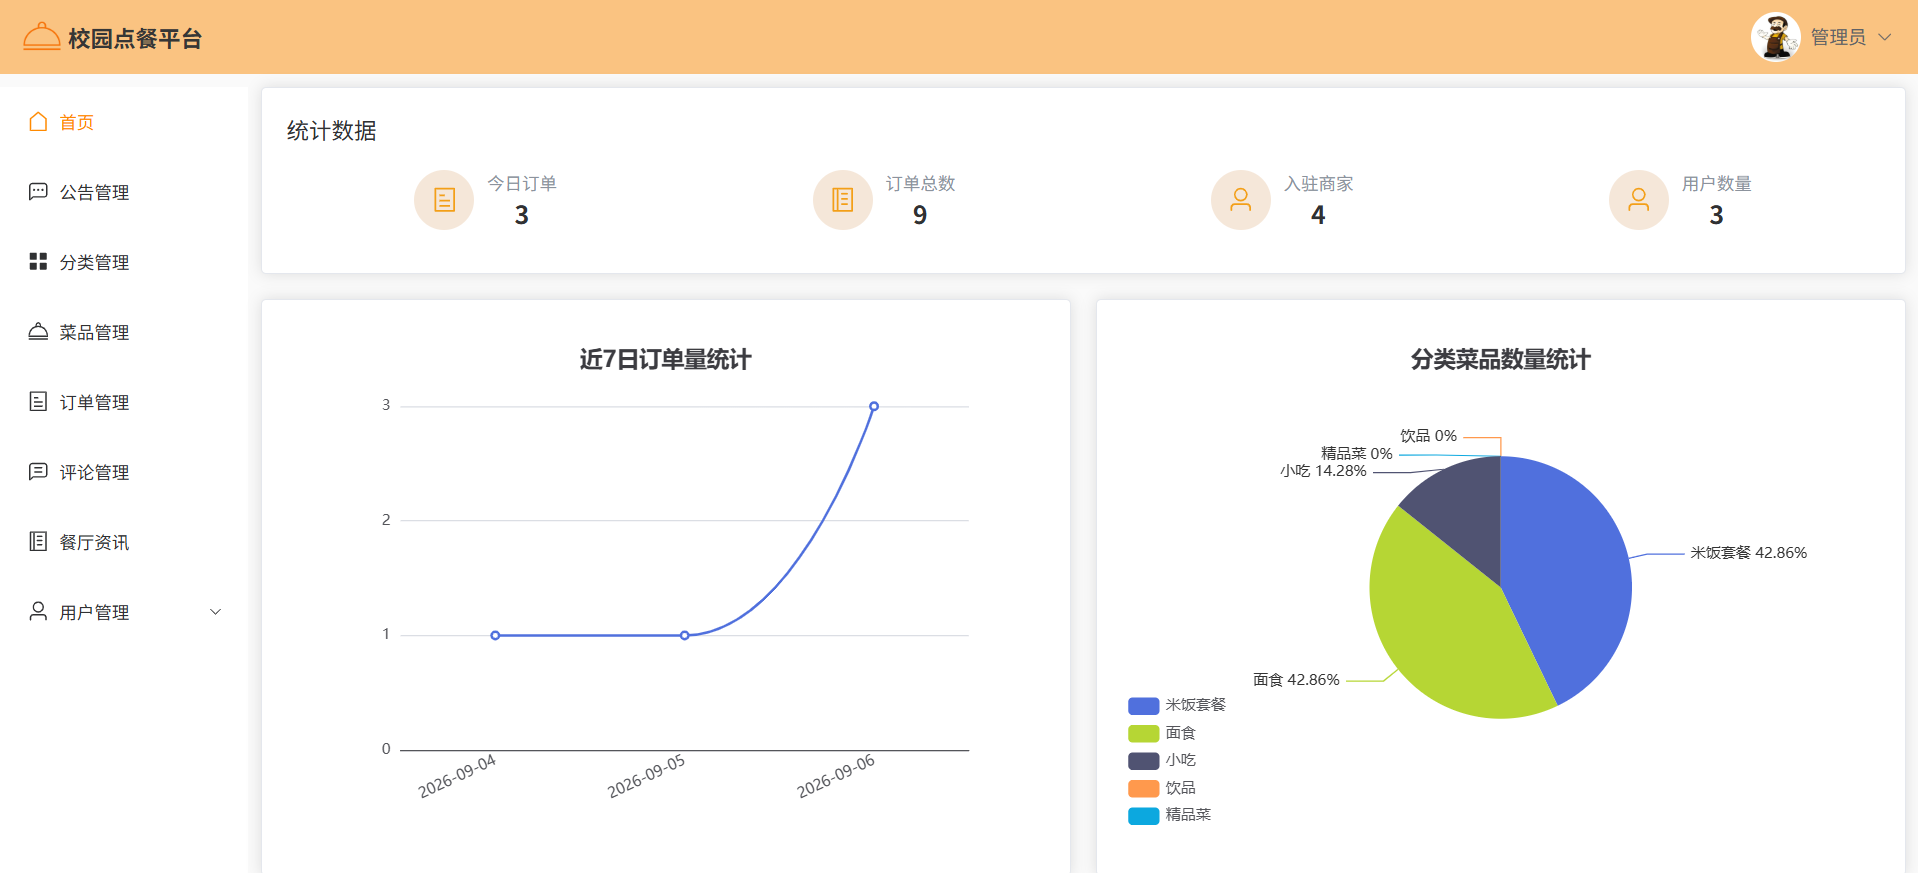Select 评论管理 in the sidebar

[124, 472]
